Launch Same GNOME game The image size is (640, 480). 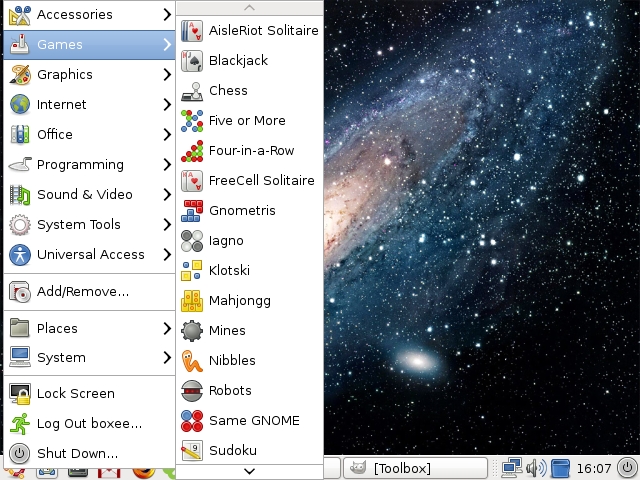click(249, 420)
